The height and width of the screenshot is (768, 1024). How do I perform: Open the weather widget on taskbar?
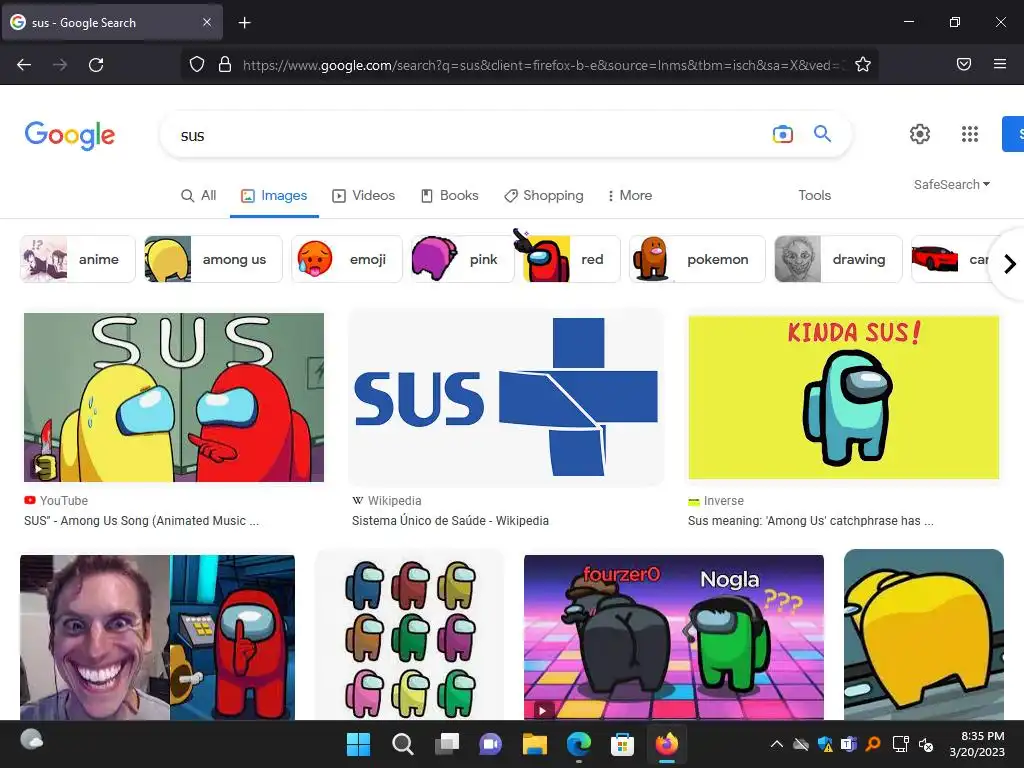(31, 740)
